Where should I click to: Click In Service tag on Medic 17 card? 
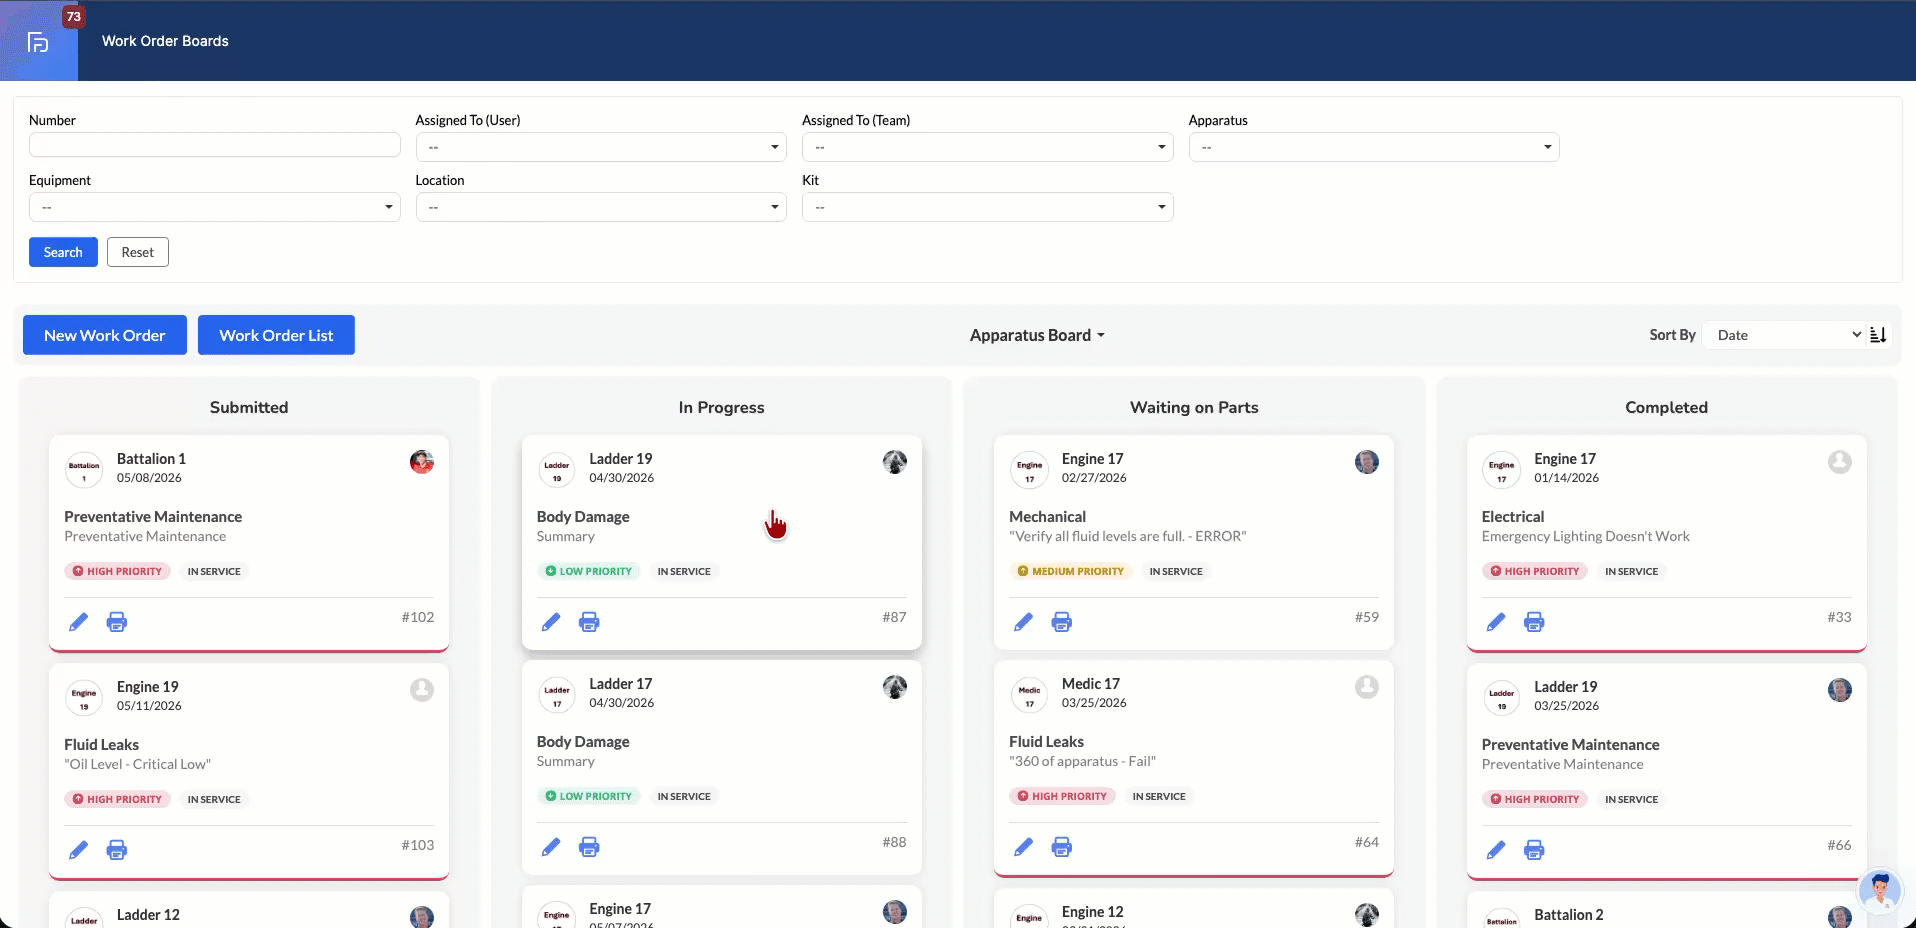(1159, 797)
